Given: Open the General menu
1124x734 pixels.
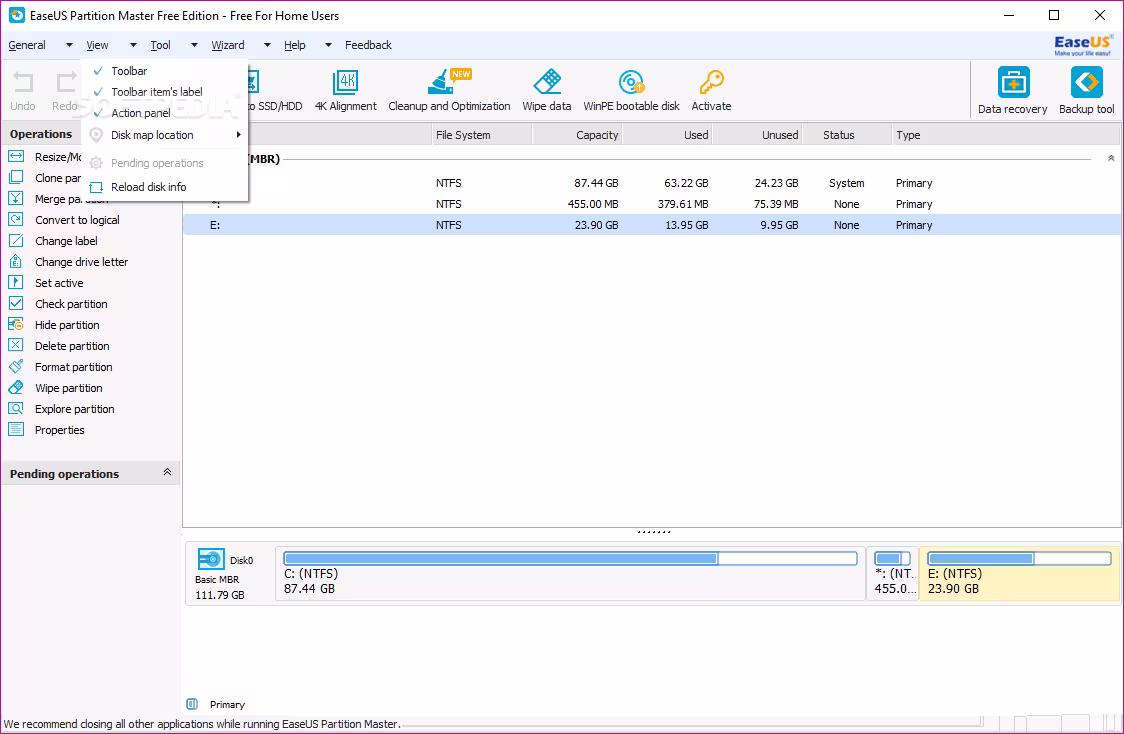Looking at the screenshot, I should point(27,45).
